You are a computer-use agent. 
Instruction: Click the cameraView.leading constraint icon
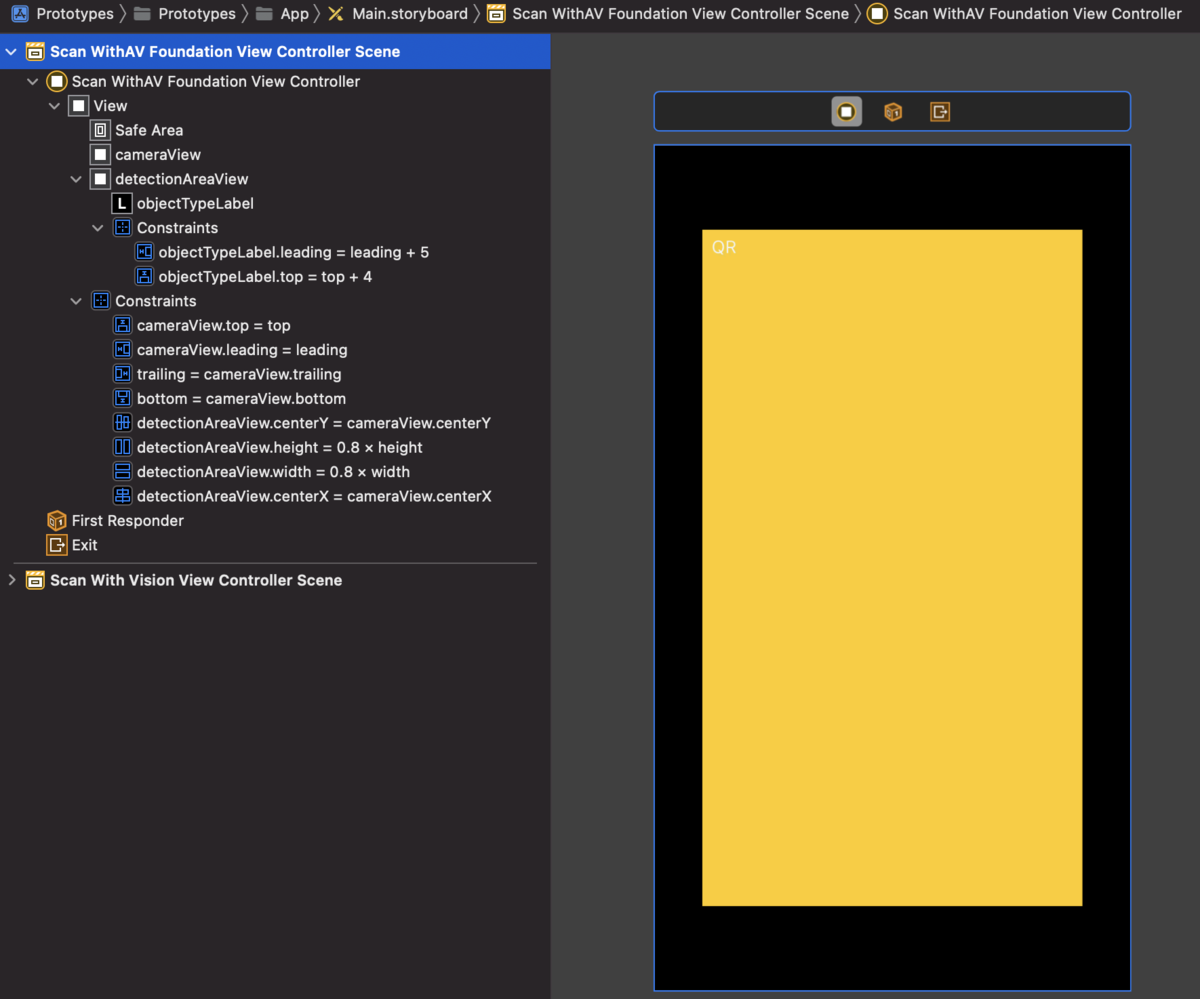[122, 350]
